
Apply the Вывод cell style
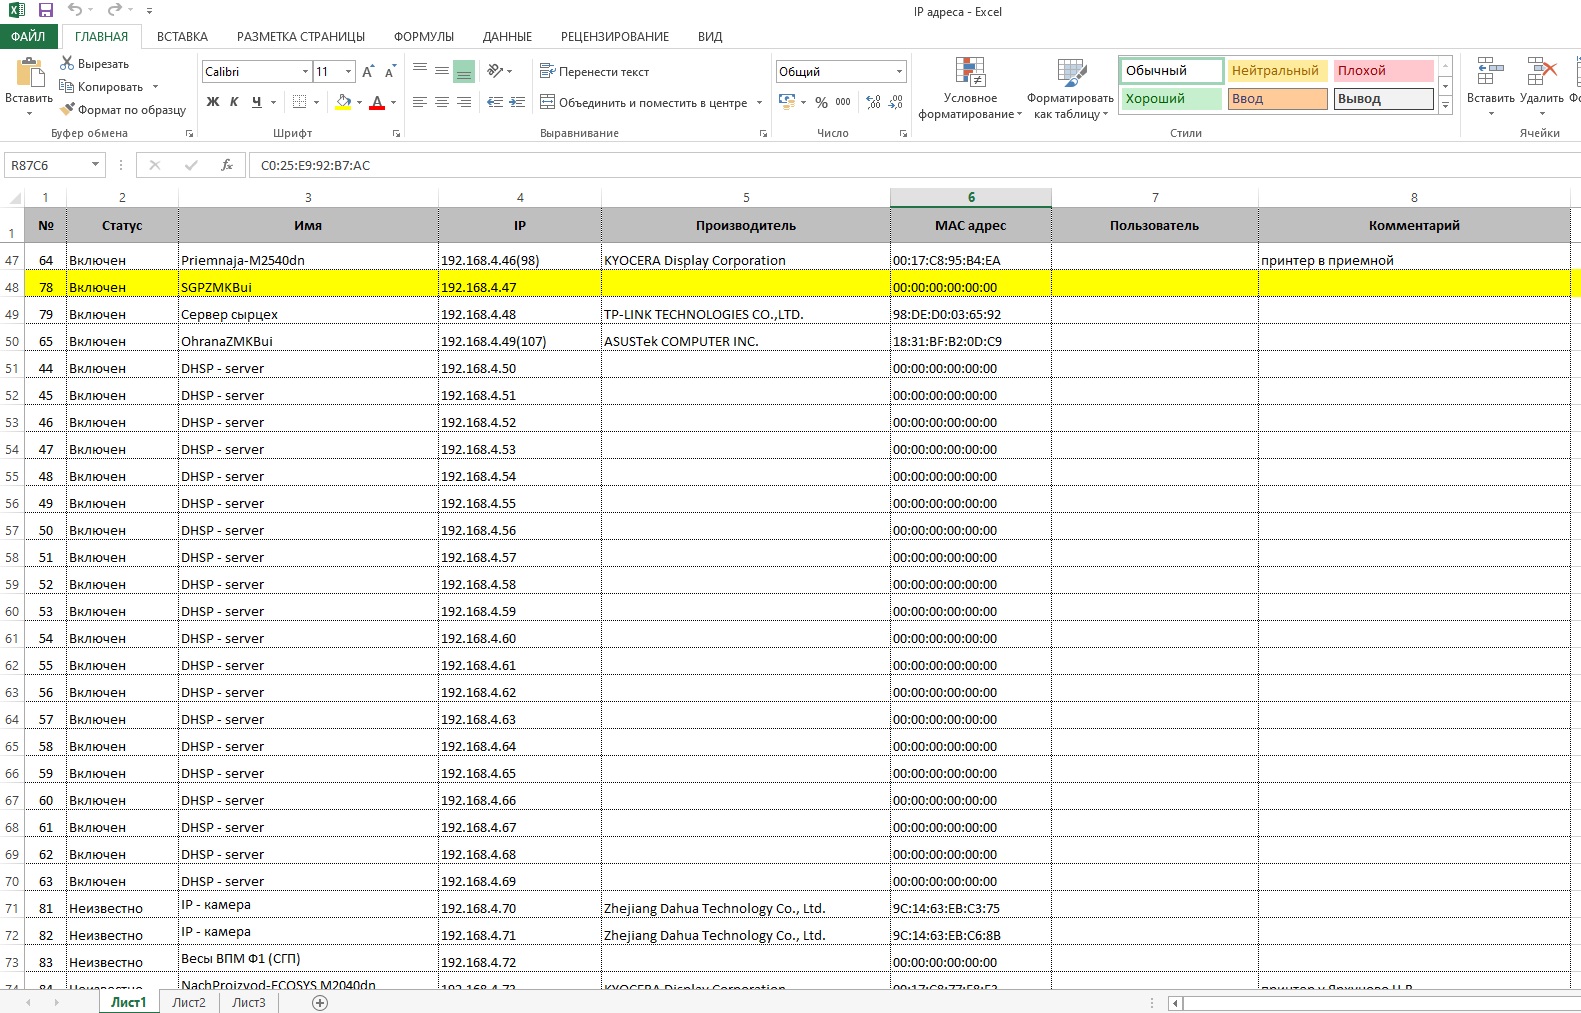tap(1384, 98)
